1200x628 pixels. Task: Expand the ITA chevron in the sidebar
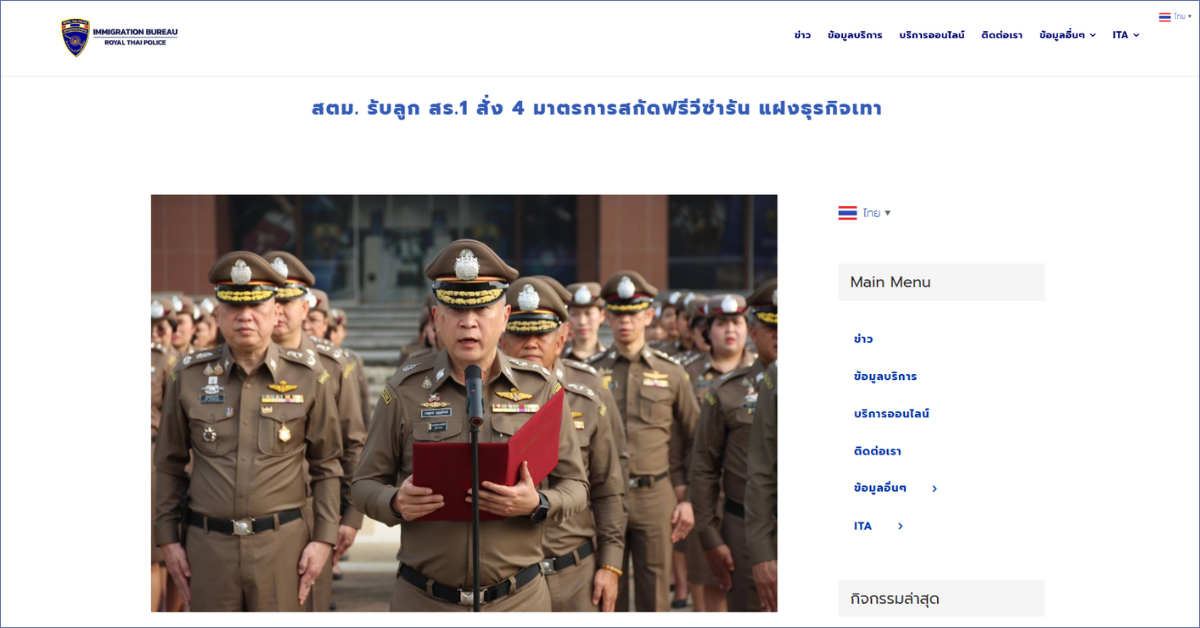pyautogui.click(x=900, y=526)
